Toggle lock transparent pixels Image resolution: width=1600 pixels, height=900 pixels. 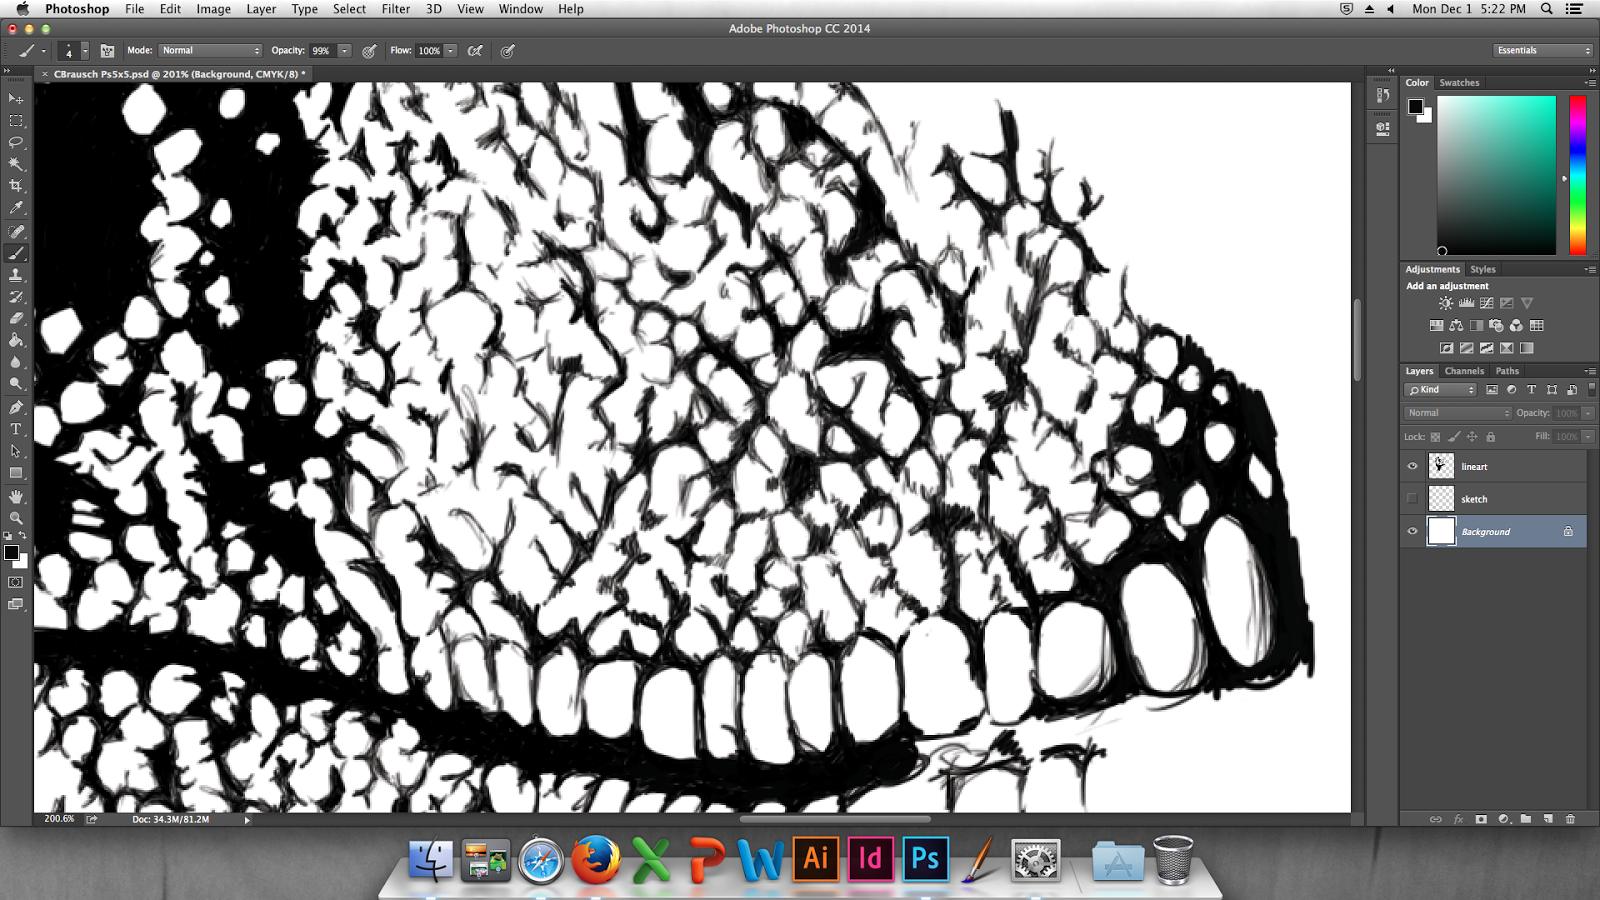pyautogui.click(x=1435, y=437)
